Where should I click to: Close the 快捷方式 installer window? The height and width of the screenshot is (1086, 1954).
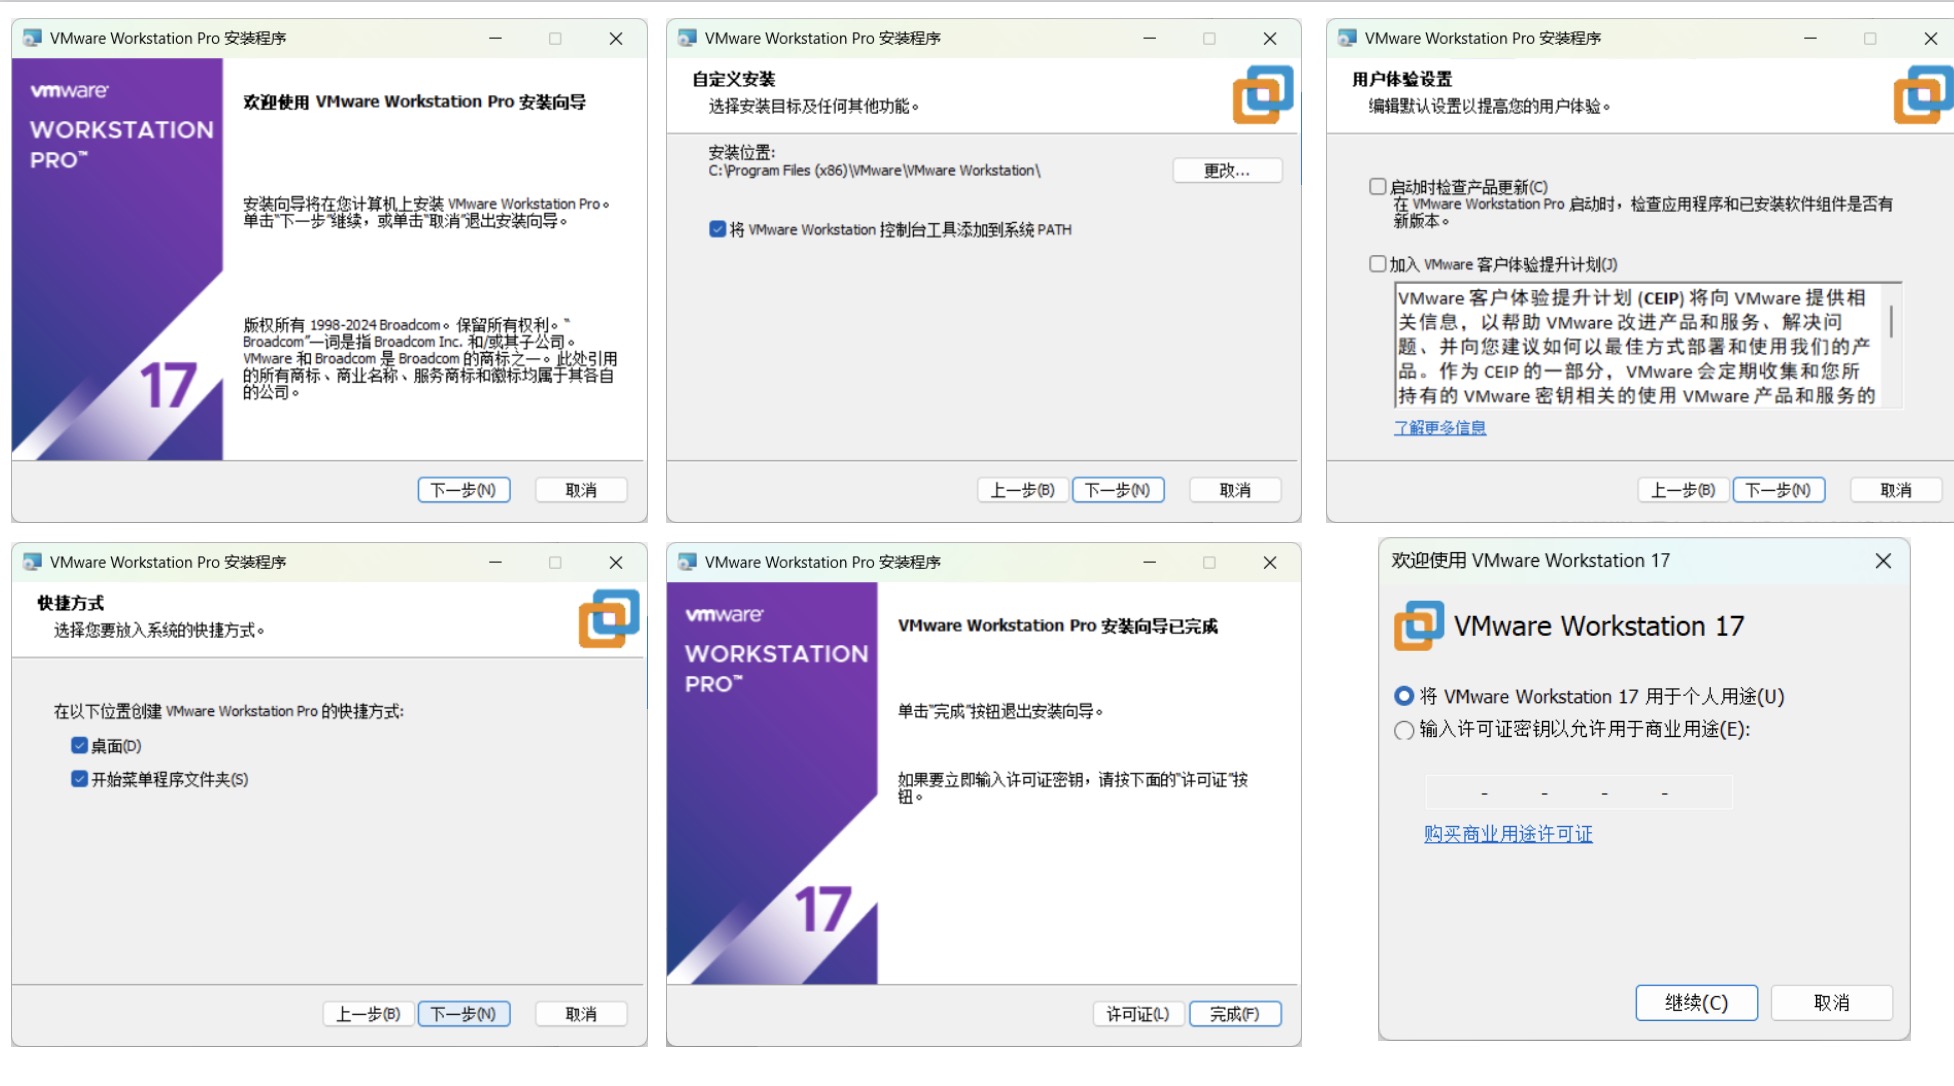pos(616,562)
